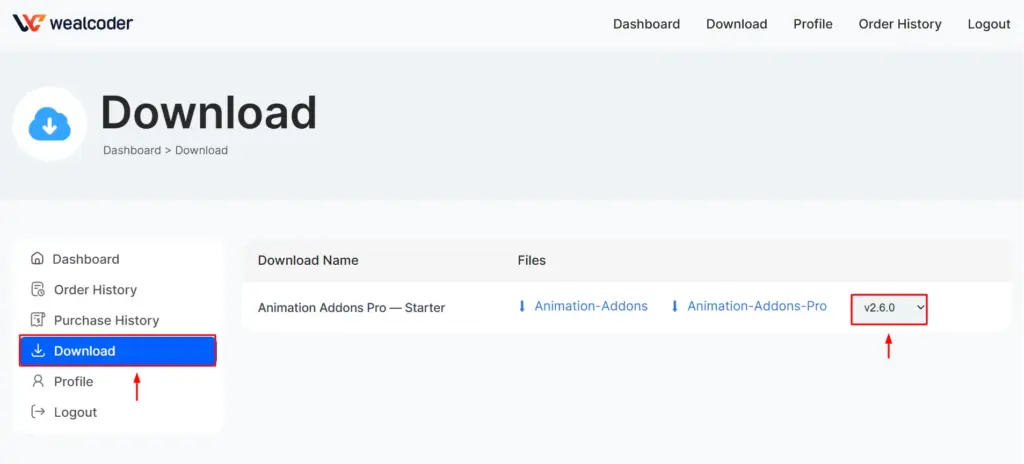
Task: Click Dashboard in the breadcrumb trail
Action: [x=132, y=150]
